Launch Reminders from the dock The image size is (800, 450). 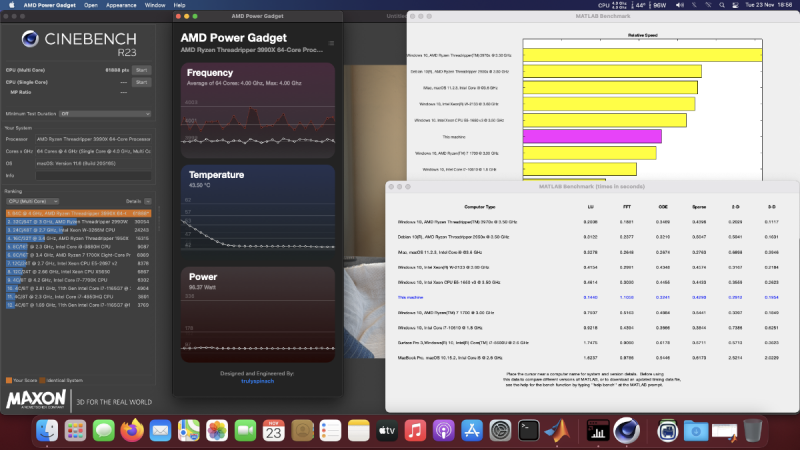click(x=330, y=431)
